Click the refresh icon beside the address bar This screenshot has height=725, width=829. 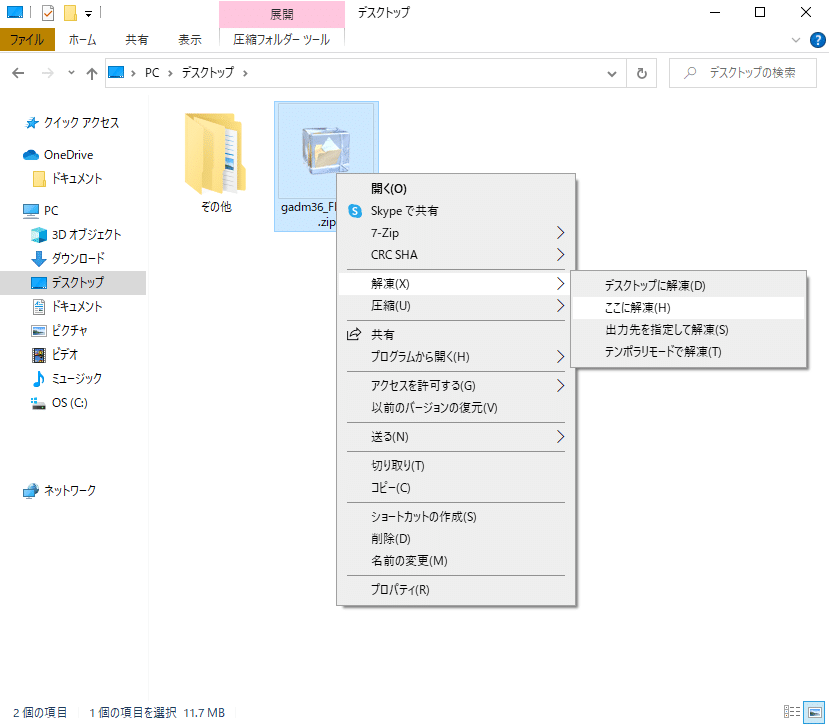(x=641, y=72)
